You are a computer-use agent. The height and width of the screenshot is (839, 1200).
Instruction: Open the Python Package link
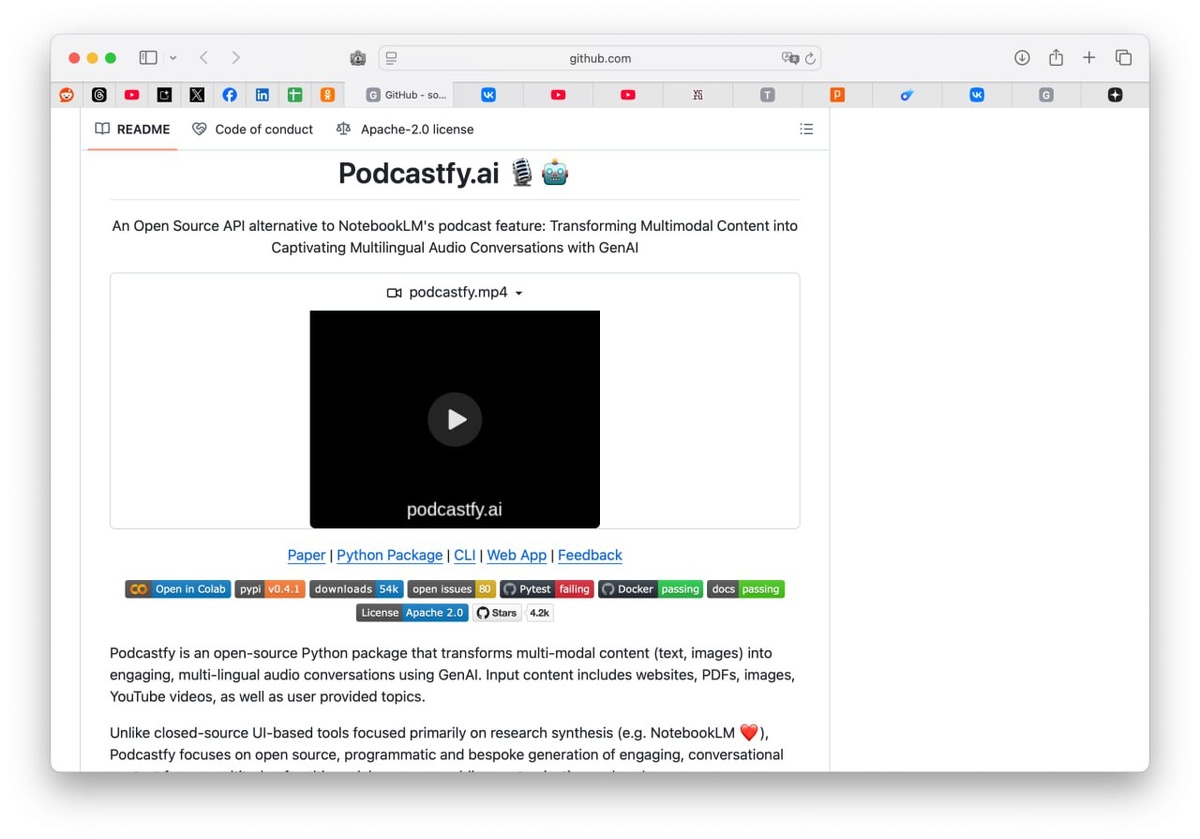(390, 555)
